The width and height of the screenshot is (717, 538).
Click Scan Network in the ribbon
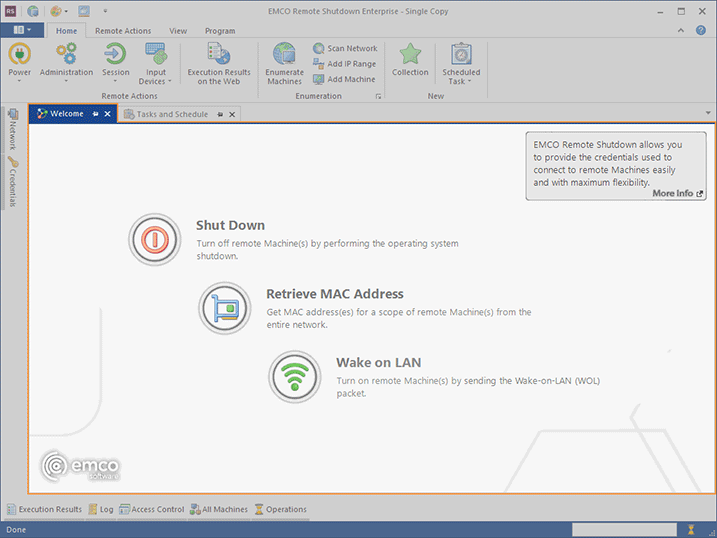pos(345,48)
